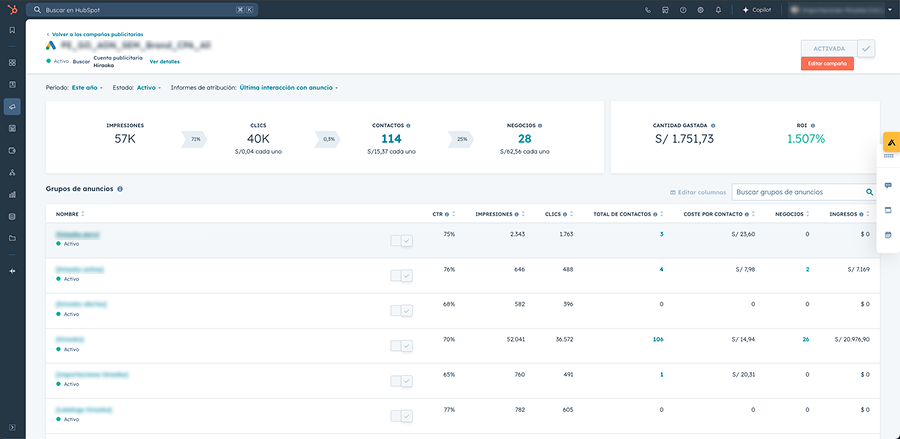The image size is (900, 439).
Task: Open the settings gear in the top bar
Action: tap(700, 10)
